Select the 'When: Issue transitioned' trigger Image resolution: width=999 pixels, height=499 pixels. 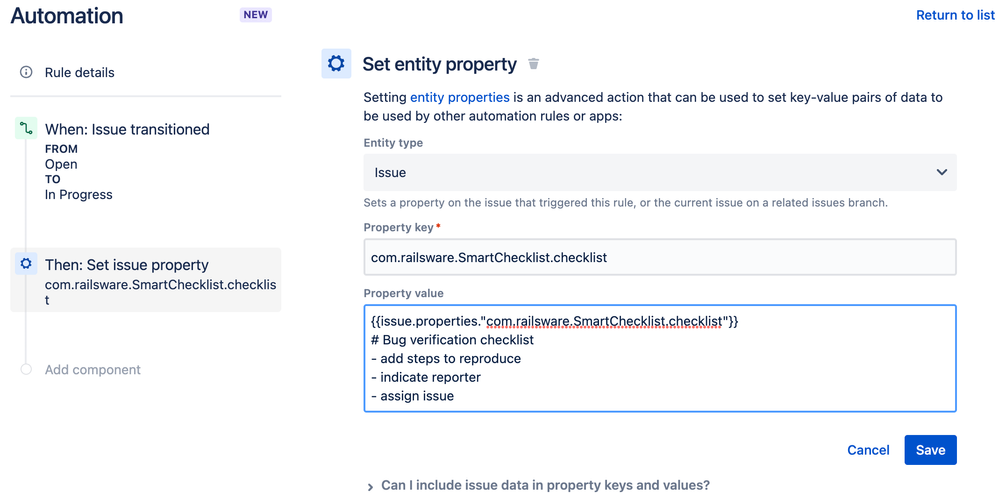coord(127,129)
